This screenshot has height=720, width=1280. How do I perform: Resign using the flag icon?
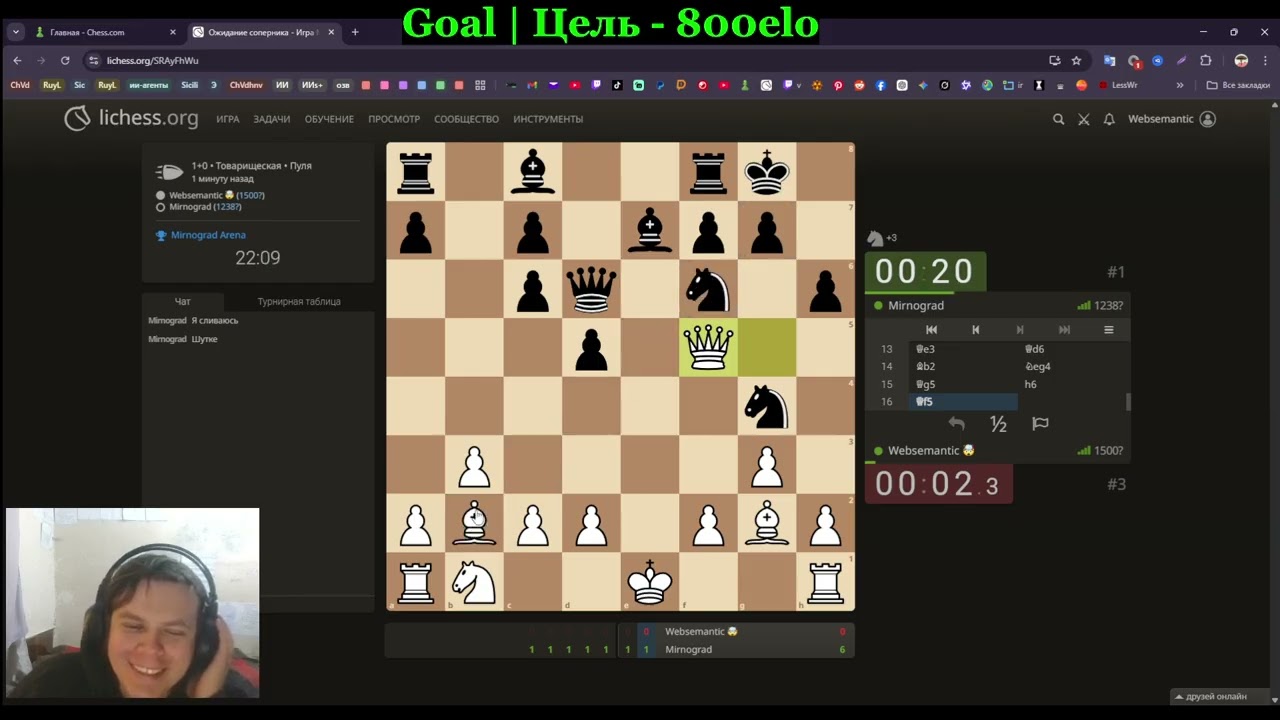pyautogui.click(x=1040, y=424)
